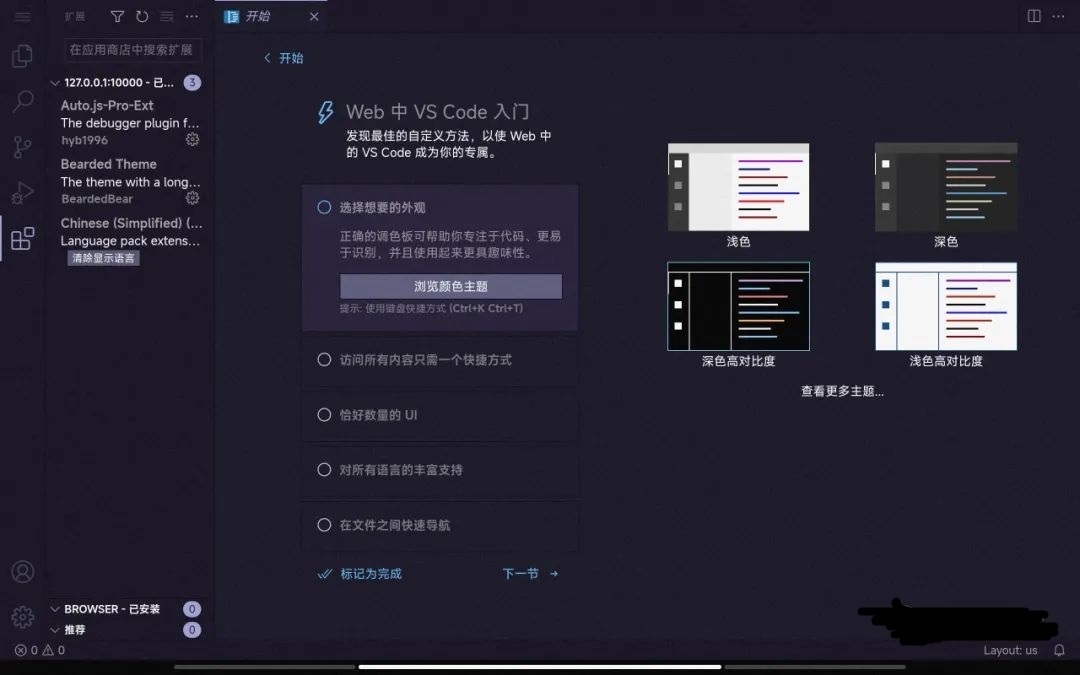Click the extension search input field
Image resolution: width=1080 pixels, height=675 pixels.
(x=133, y=49)
